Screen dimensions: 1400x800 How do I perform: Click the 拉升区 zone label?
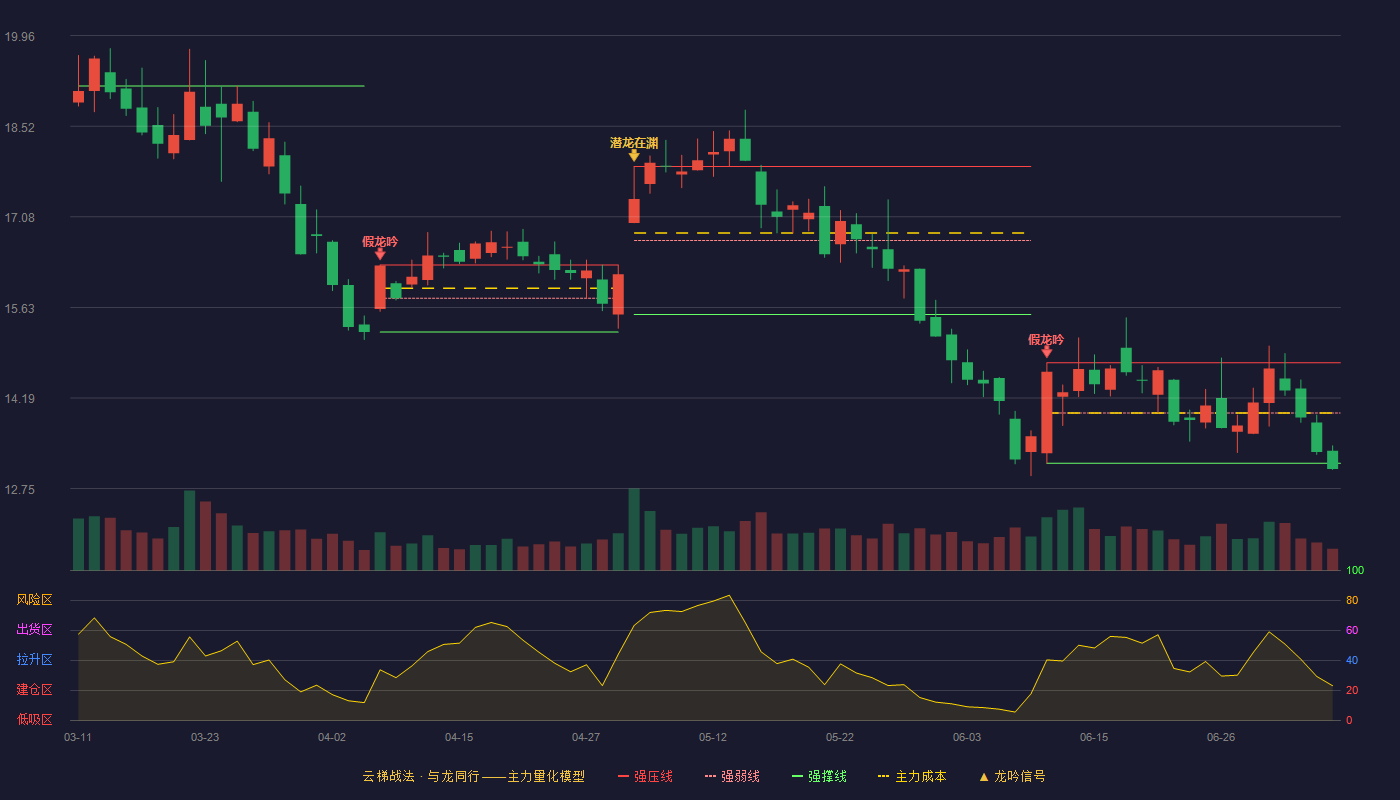click(x=35, y=660)
